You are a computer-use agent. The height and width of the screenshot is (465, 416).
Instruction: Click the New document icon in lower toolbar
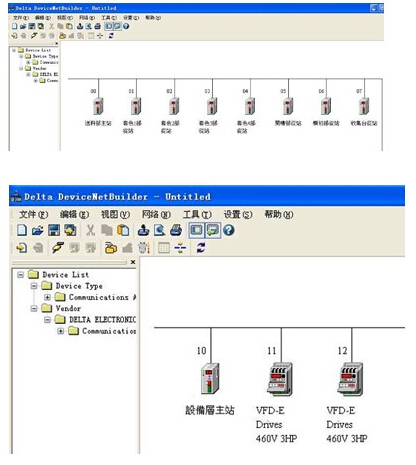coord(22,230)
